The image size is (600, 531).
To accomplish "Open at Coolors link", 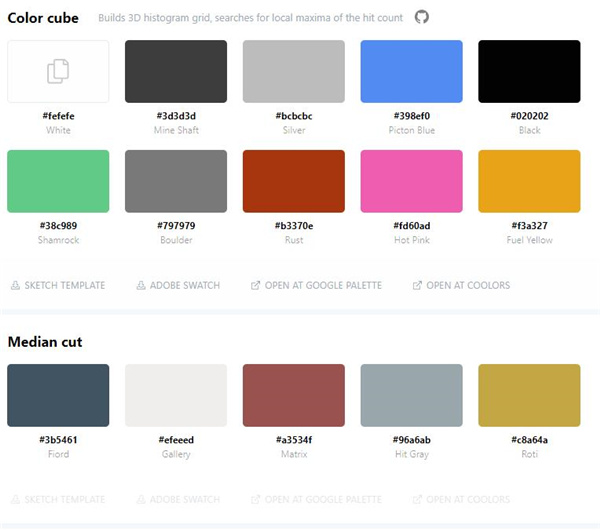I will pyautogui.click(x=468, y=286).
